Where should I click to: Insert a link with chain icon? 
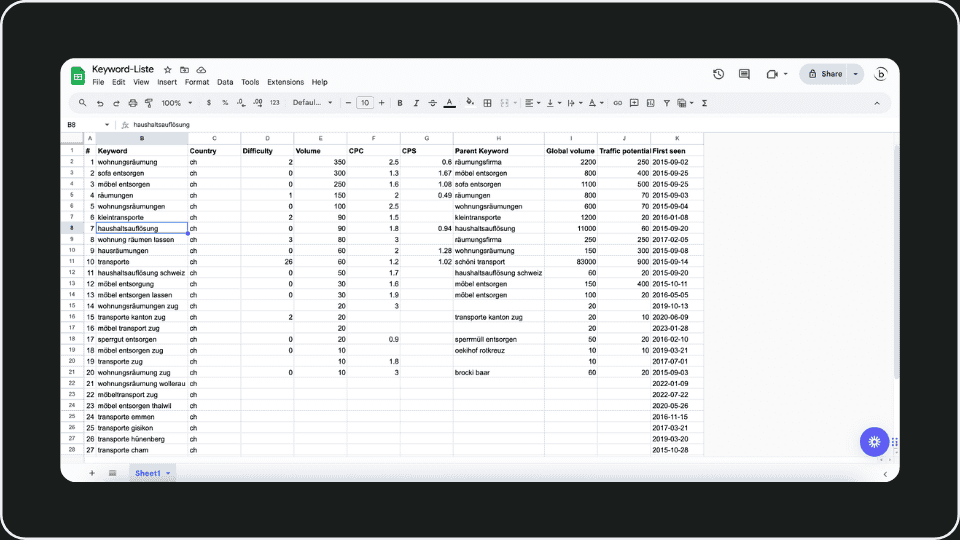617,103
